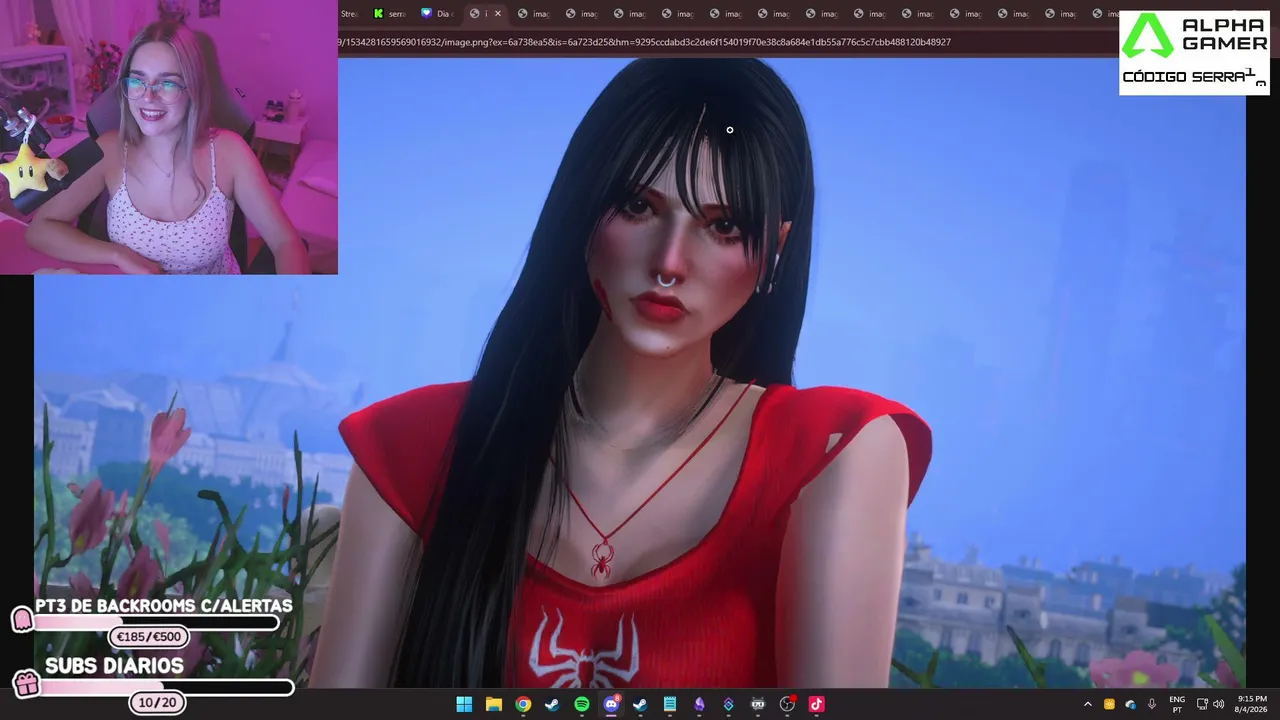Open the Windows Start menu
1280x720 pixels.
click(464, 704)
